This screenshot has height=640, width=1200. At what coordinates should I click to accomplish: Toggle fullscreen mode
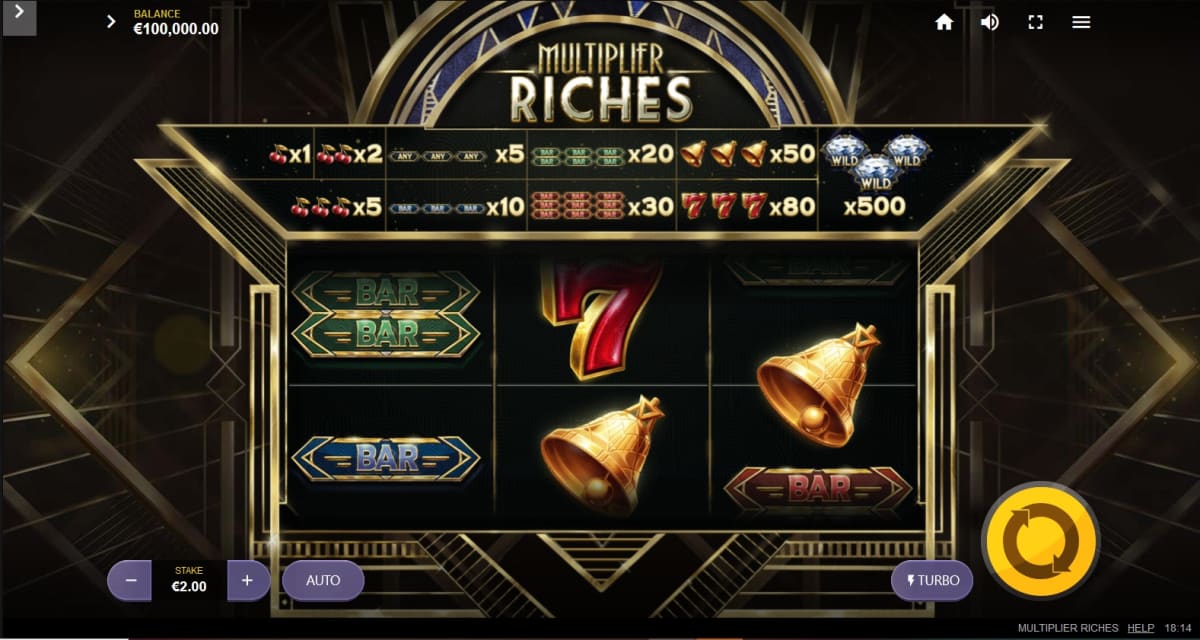pos(1036,22)
